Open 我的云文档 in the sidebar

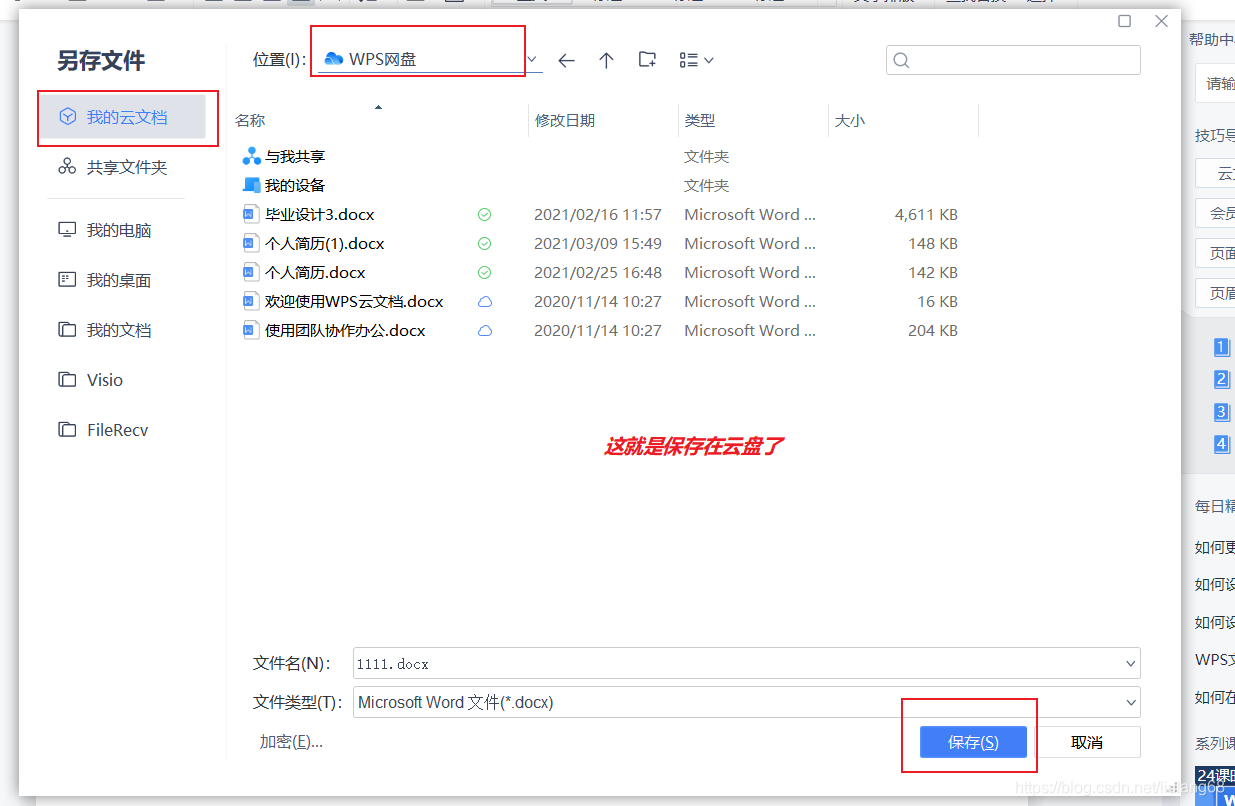coord(123,117)
